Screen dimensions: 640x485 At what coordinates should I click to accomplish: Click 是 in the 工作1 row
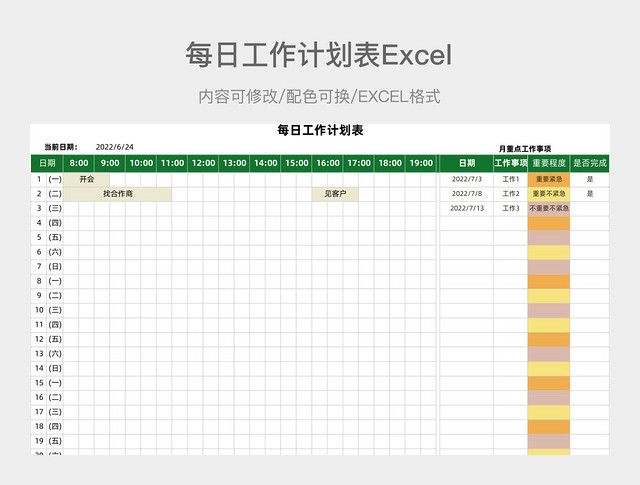tap(590, 179)
